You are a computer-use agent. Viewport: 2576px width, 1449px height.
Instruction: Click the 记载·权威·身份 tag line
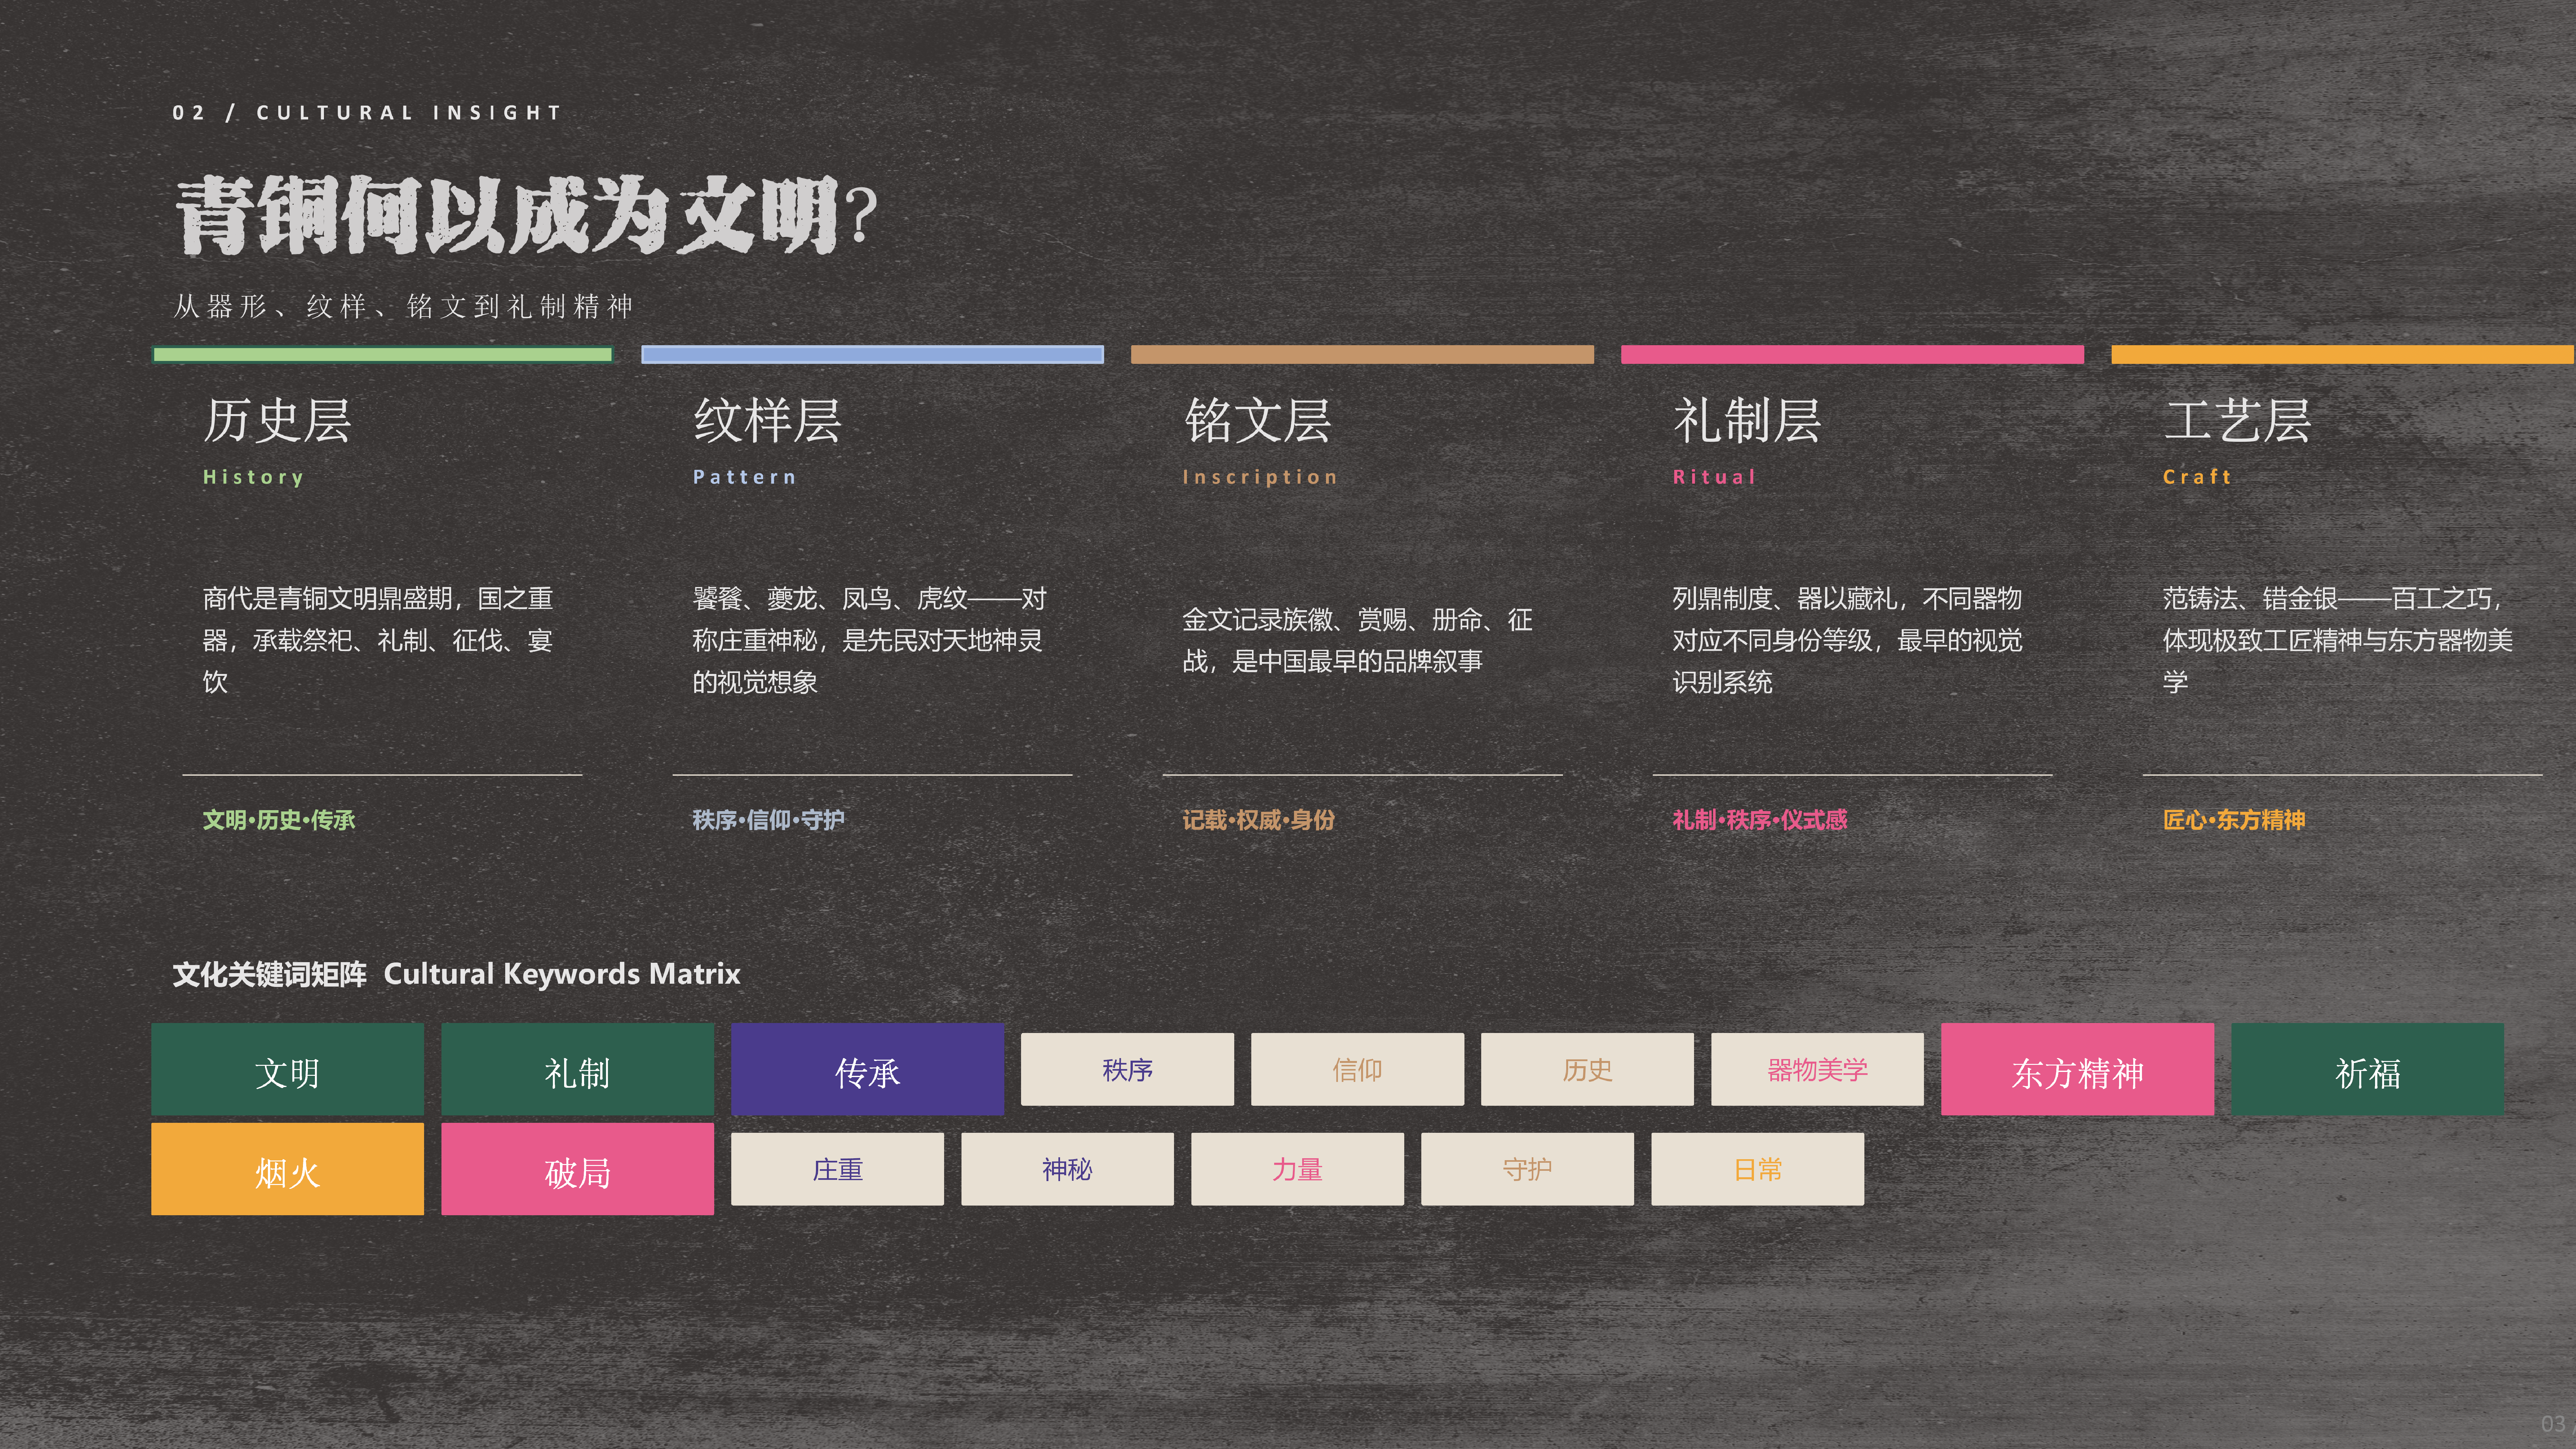click(x=1259, y=820)
